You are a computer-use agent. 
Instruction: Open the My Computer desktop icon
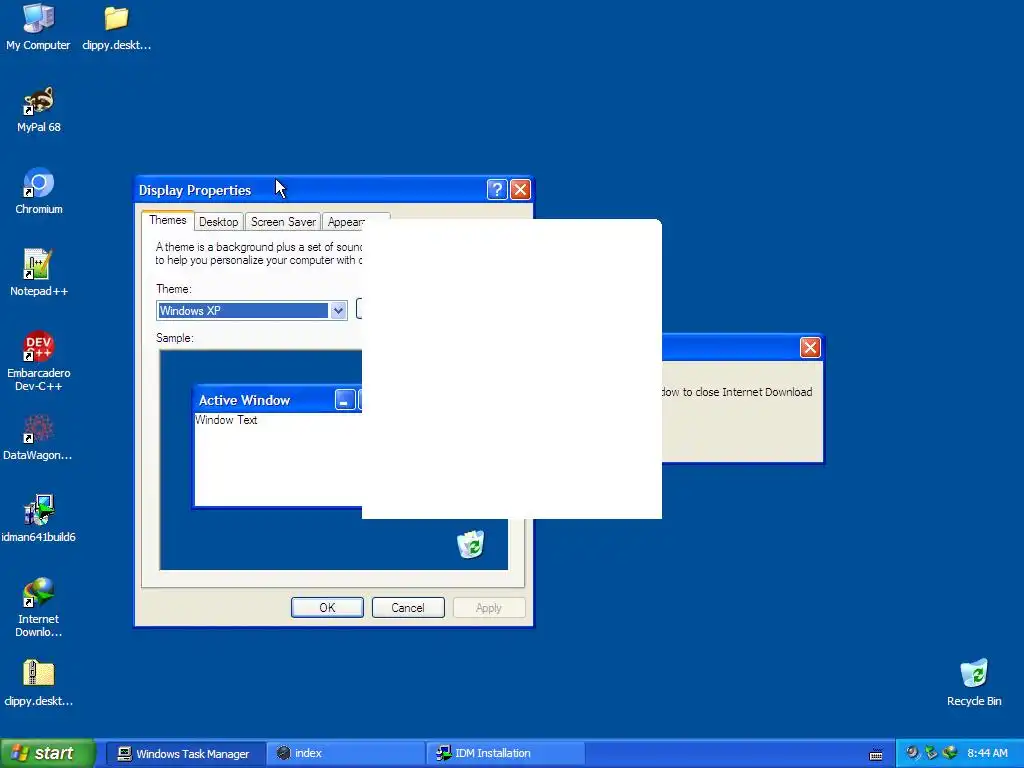[x=38, y=27]
